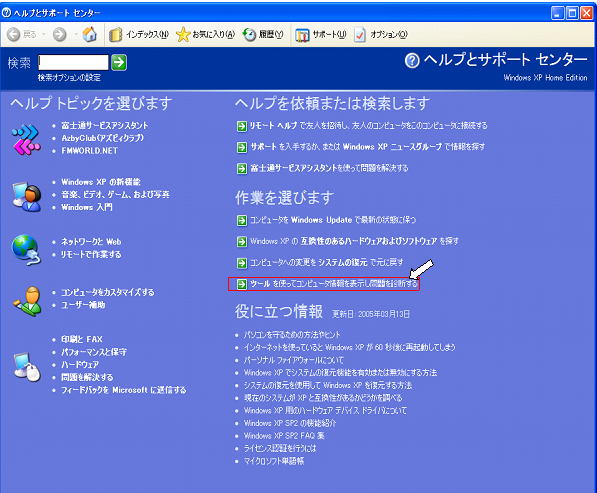Open the Home house icon
The height and width of the screenshot is (493, 597).
tap(89, 34)
